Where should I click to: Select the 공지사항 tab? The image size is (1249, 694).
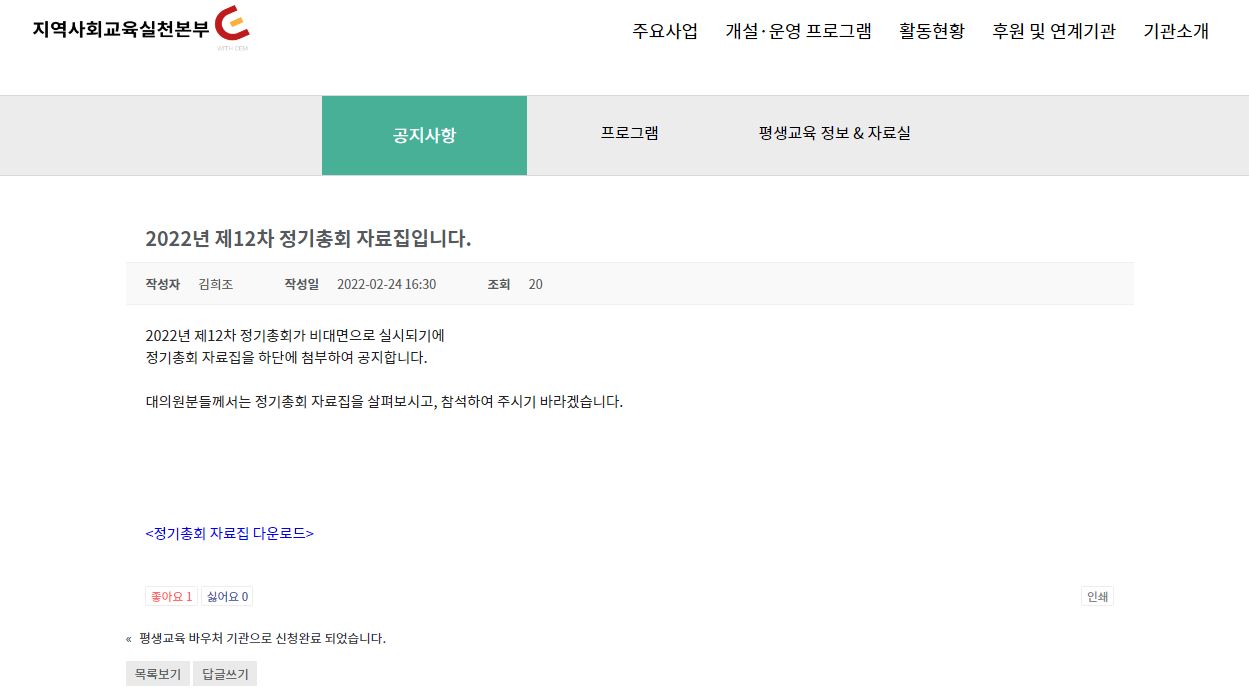pos(424,135)
